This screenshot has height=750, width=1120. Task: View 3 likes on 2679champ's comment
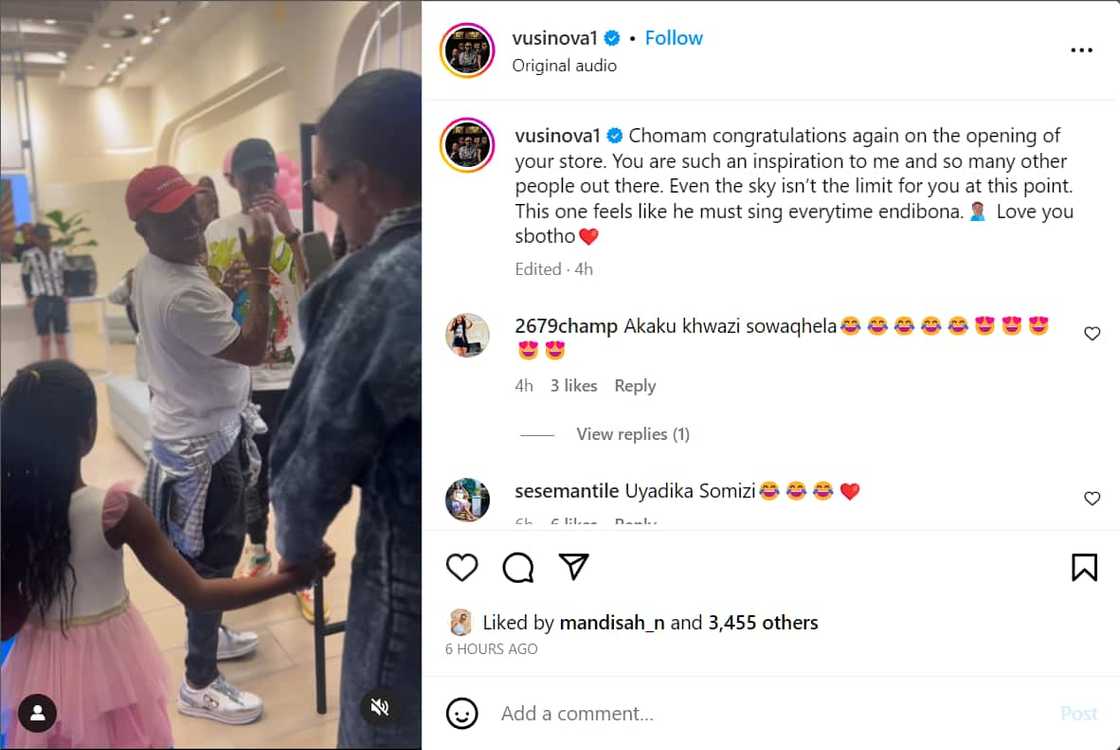point(574,386)
